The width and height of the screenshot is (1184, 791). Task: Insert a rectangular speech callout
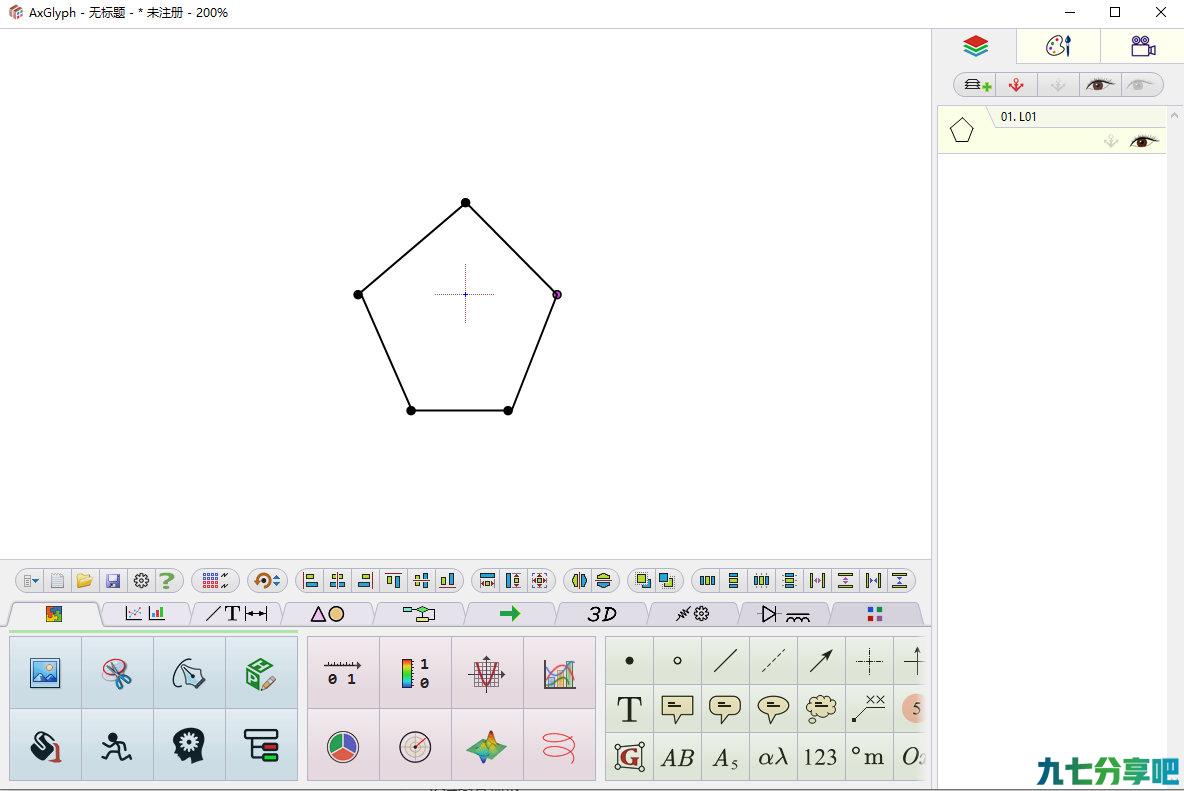coord(677,709)
